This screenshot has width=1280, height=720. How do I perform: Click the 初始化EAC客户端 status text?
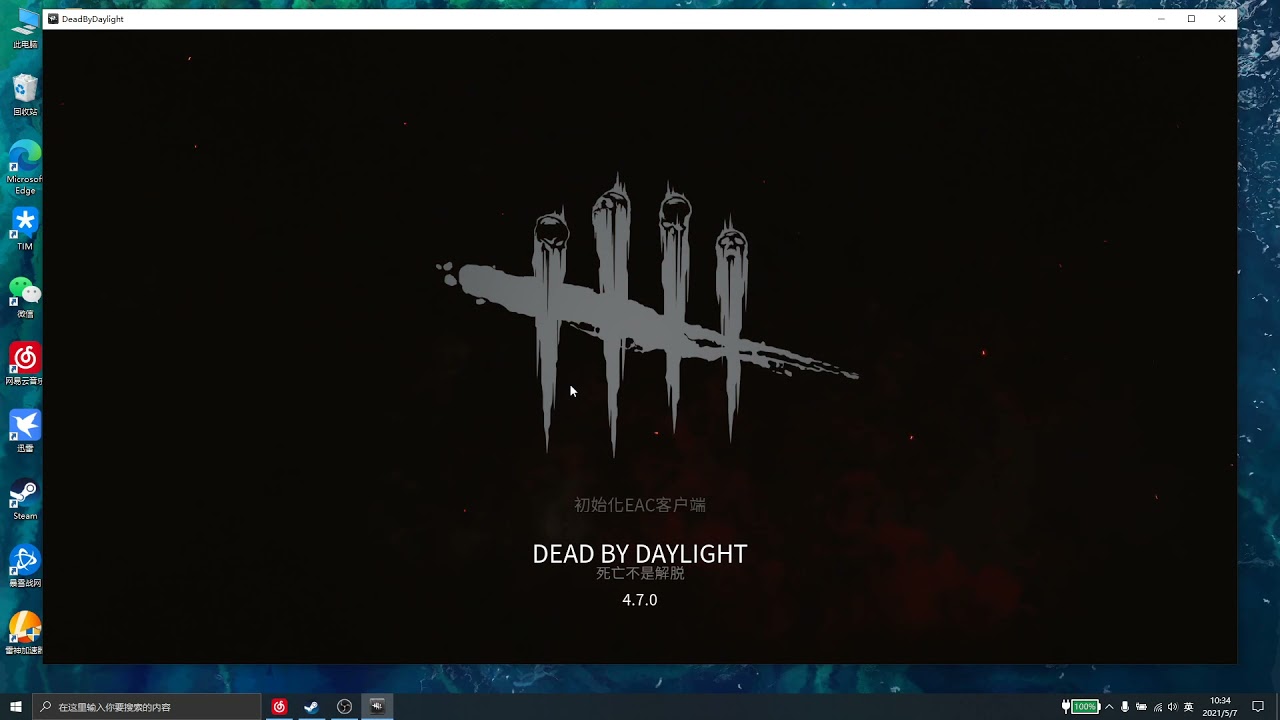tap(640, 505)
